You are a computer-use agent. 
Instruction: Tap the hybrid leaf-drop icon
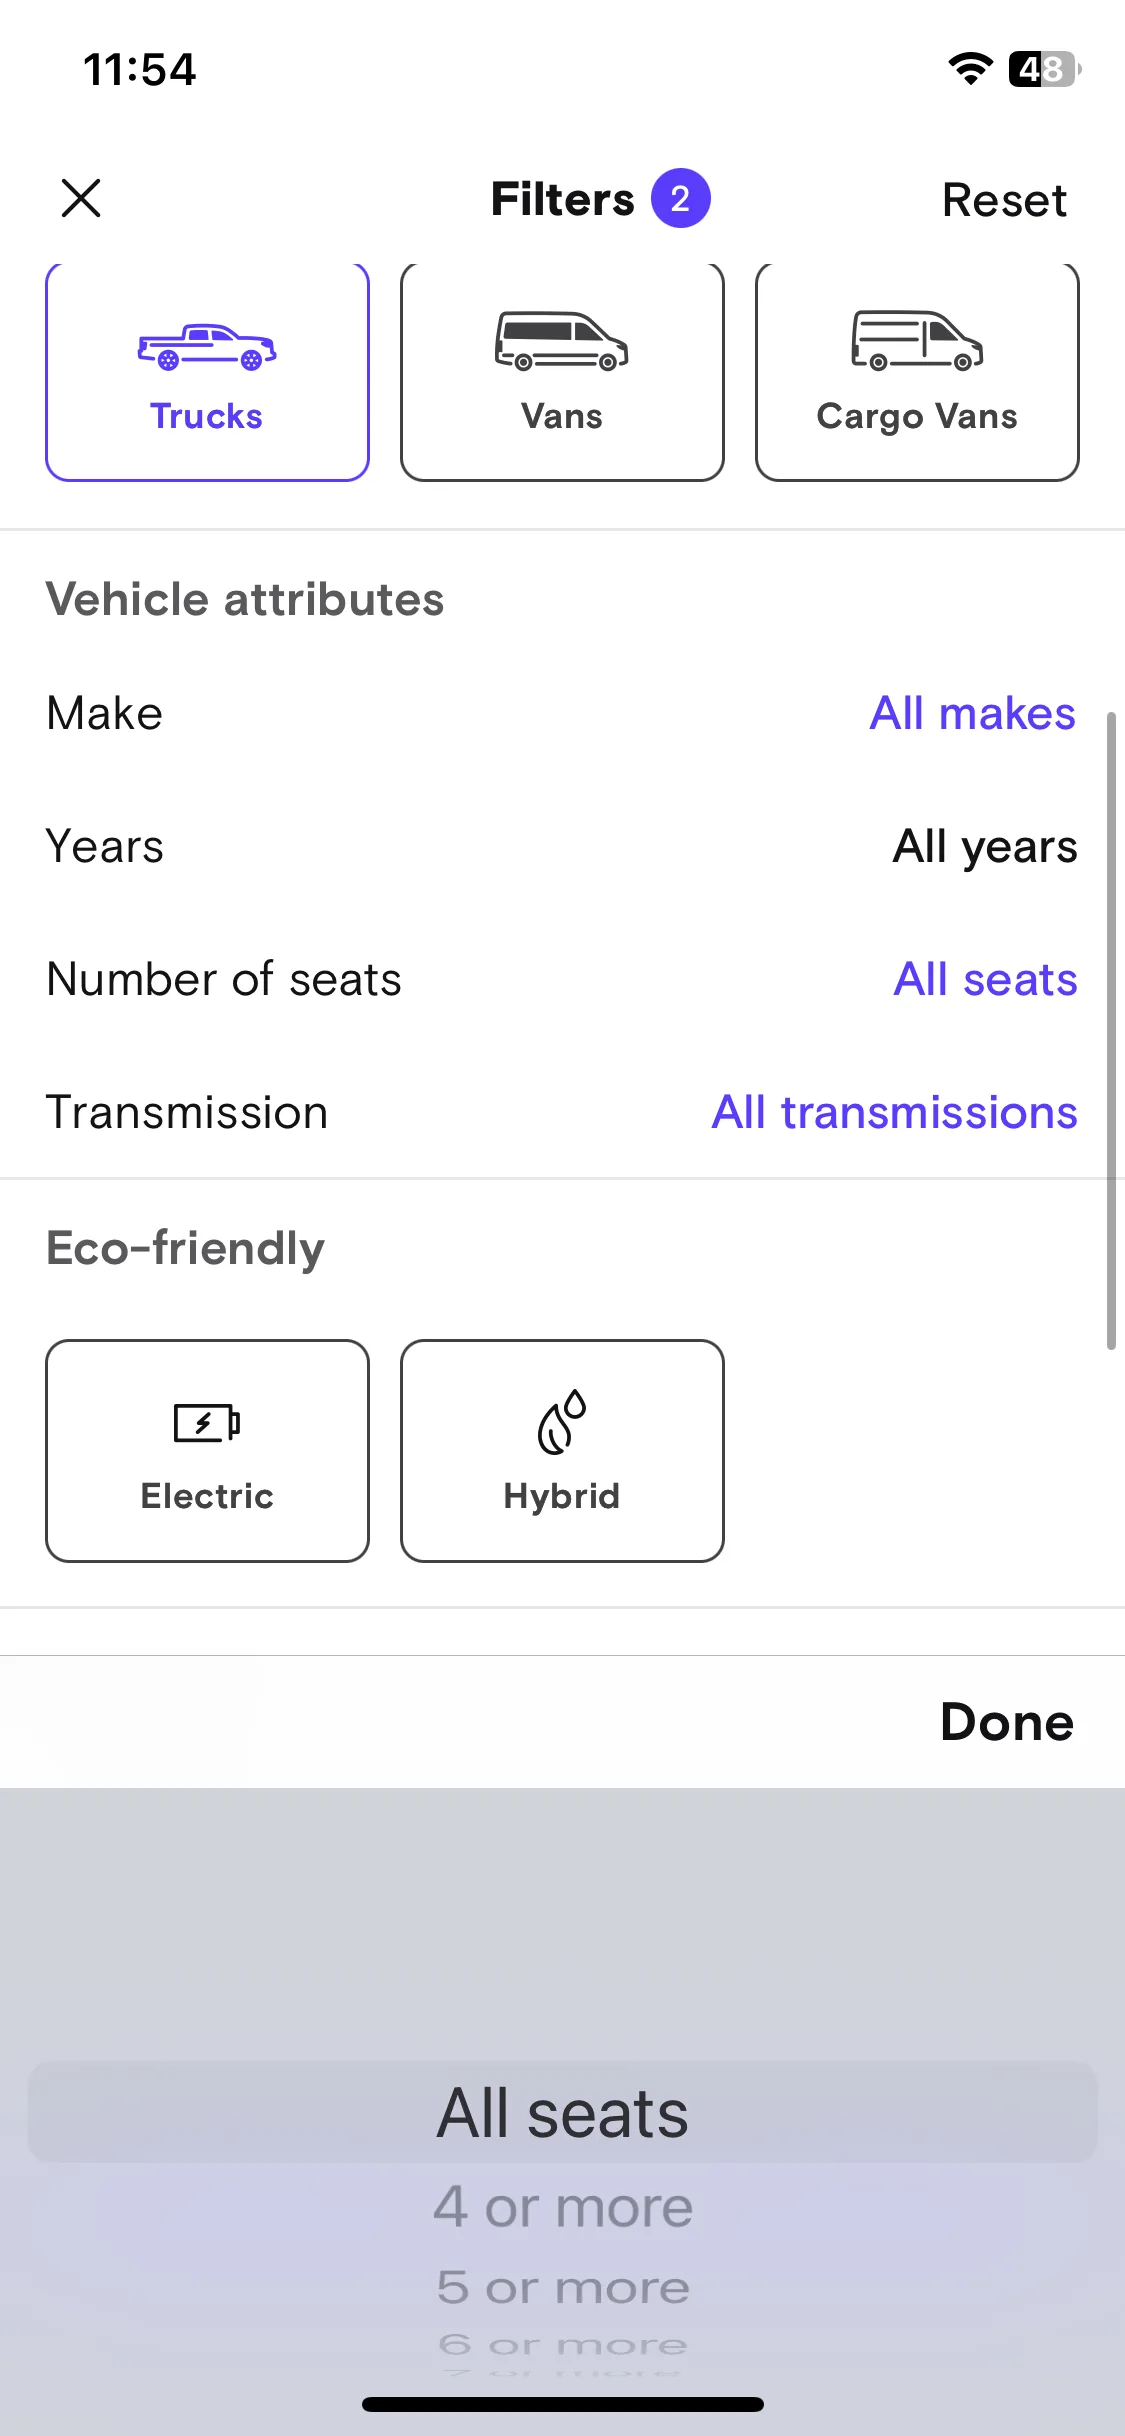point(562,1421)
